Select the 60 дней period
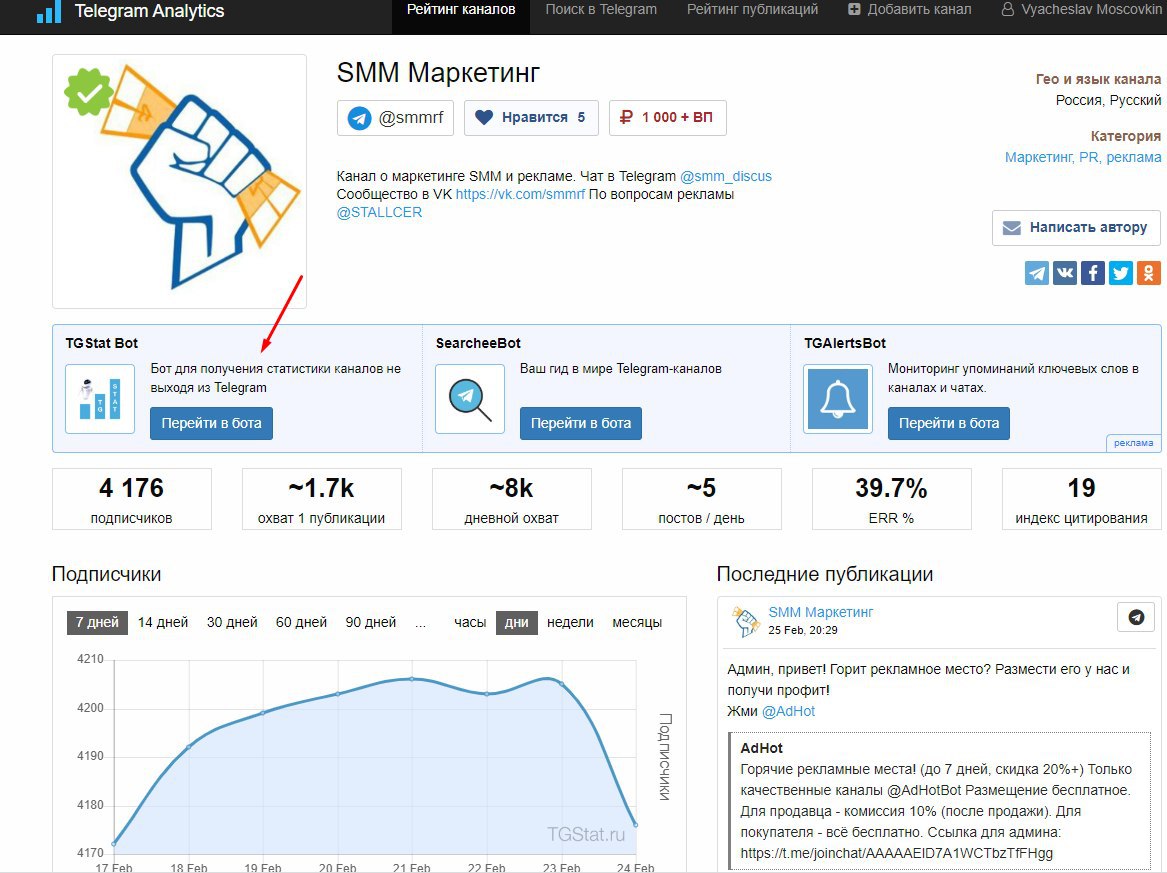The width and height of the screenshot is (1167, 873). pyautogui.click(x=301, y=622)
